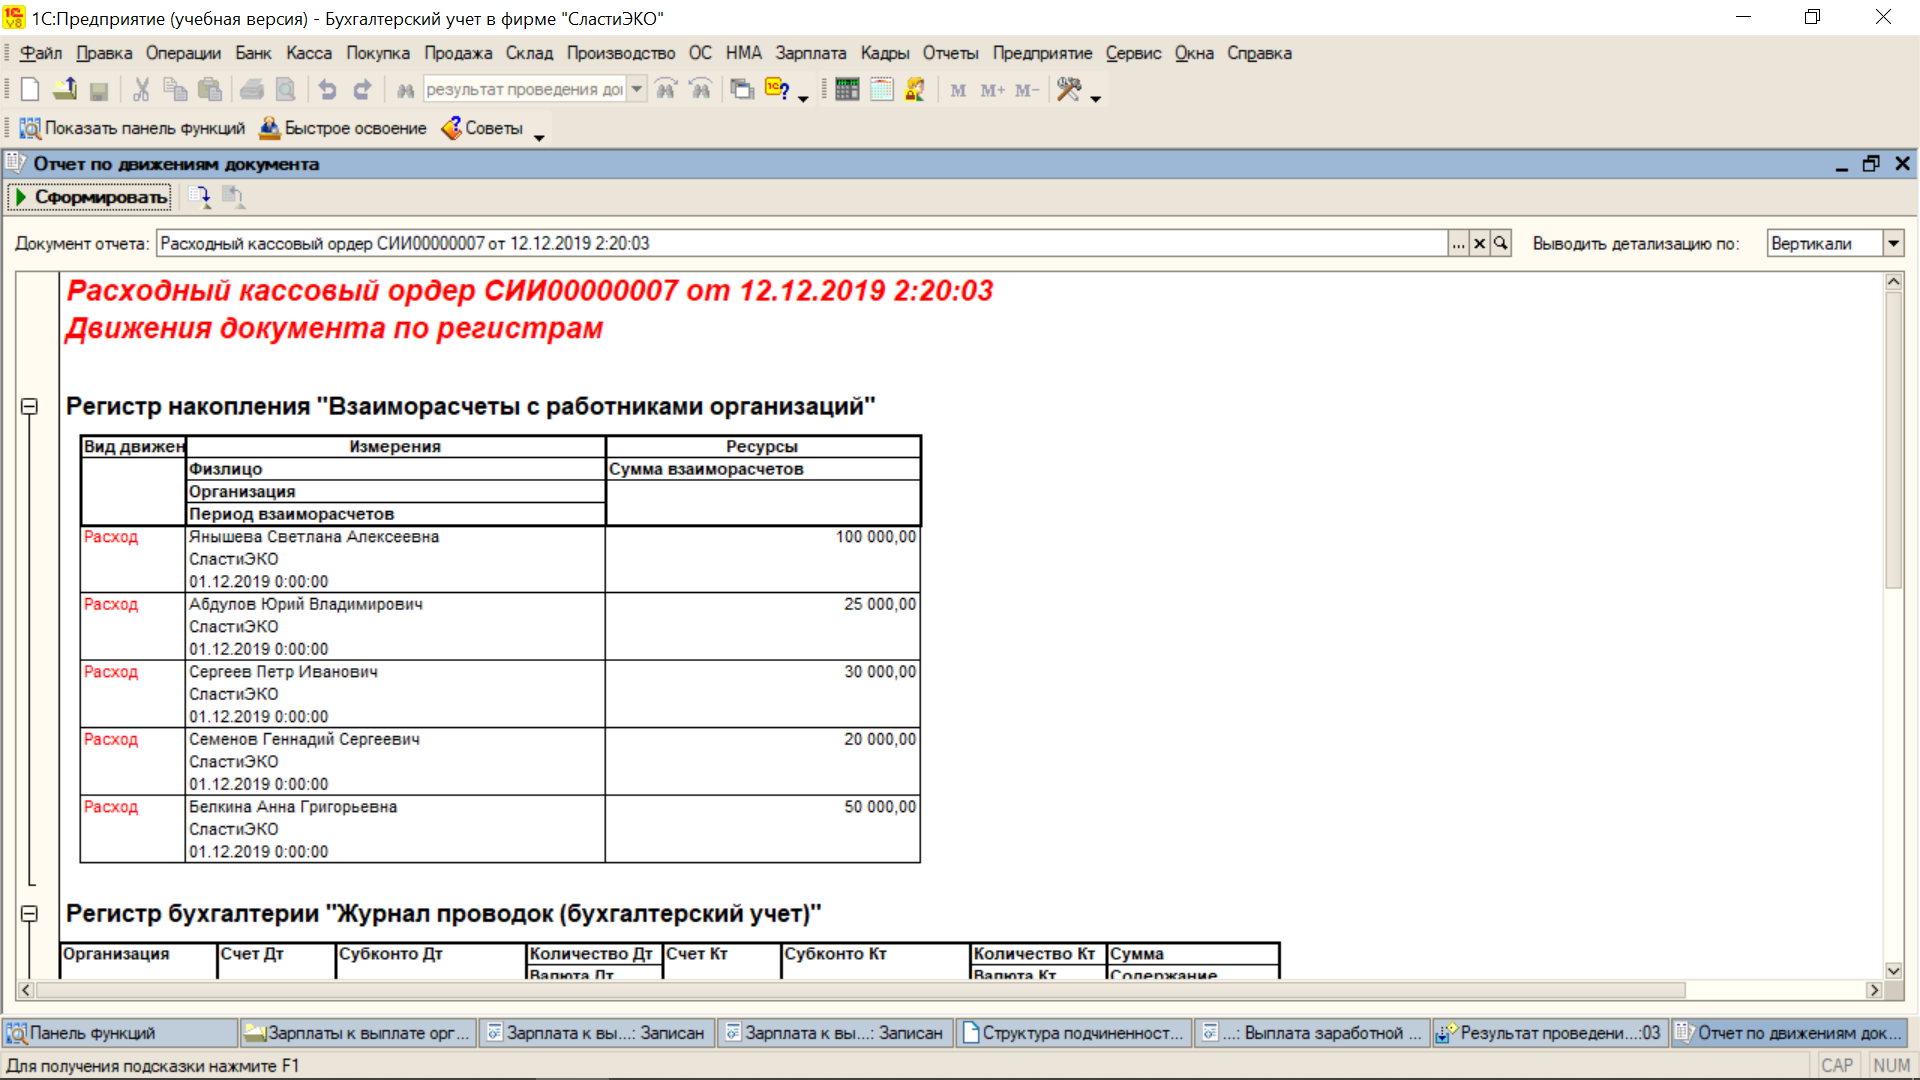Viewport: 1920px width, 1080px height.
Task: Click the vertical scrollbar down arrow
Action: pyautogui.click(x=1893, y=970)
